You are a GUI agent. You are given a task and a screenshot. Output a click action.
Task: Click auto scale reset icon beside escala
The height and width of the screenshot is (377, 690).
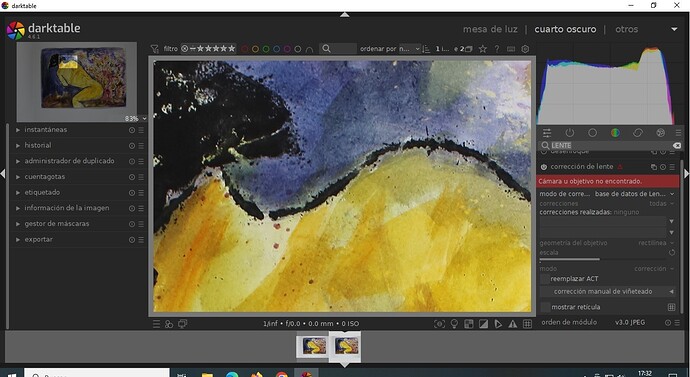click(672, 253)
